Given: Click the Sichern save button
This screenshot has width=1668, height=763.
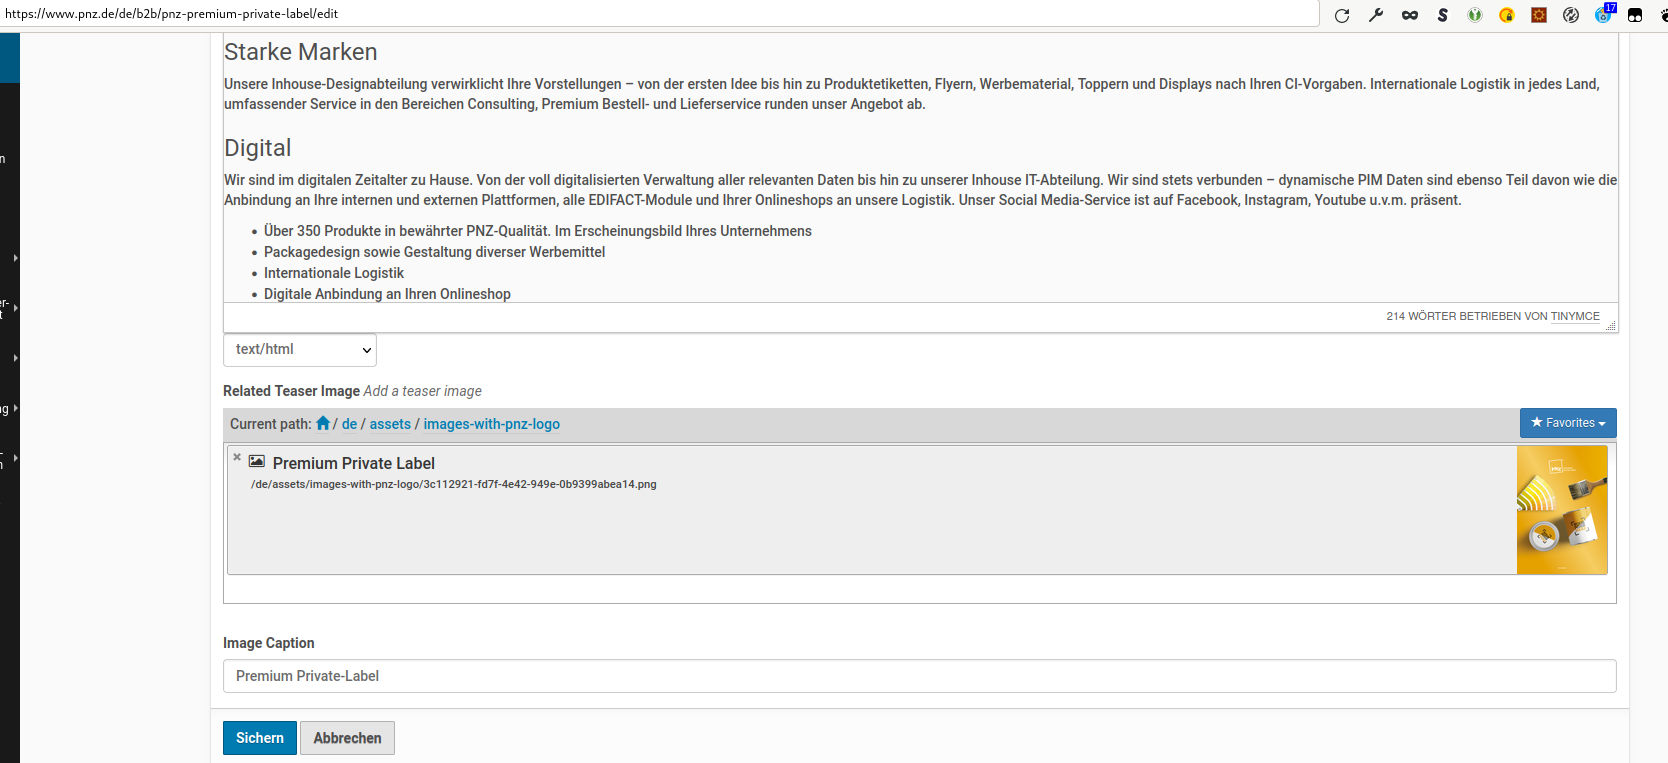Looking at the screenshot, I should point(260,738).
